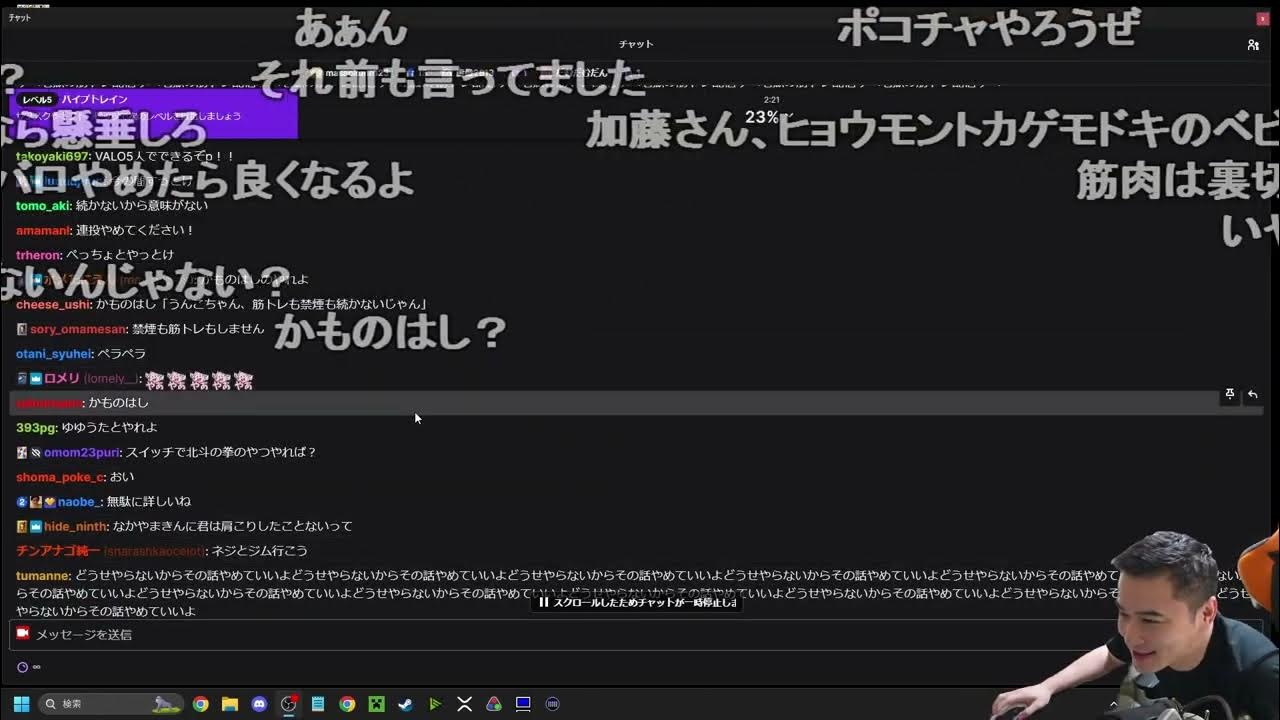Screen dimensions: 1280x720
Task: Click the taskbar 検索 search box
Action: [x=111, y=704]
